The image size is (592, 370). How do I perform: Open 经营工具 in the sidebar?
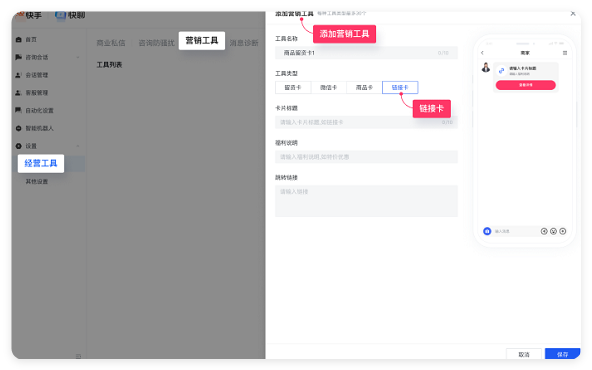point(41,163)
